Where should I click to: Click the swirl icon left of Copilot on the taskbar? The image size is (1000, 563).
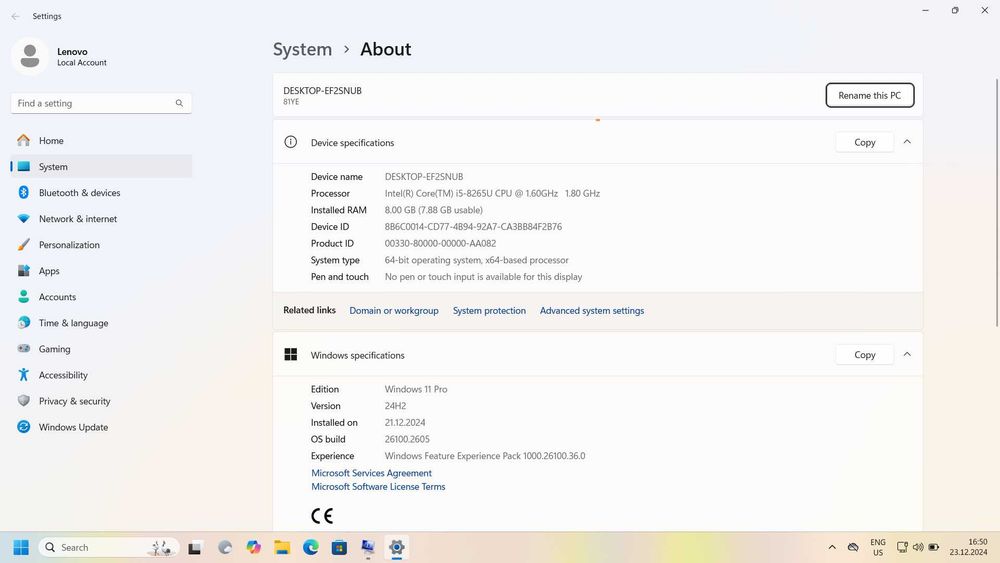224,547
